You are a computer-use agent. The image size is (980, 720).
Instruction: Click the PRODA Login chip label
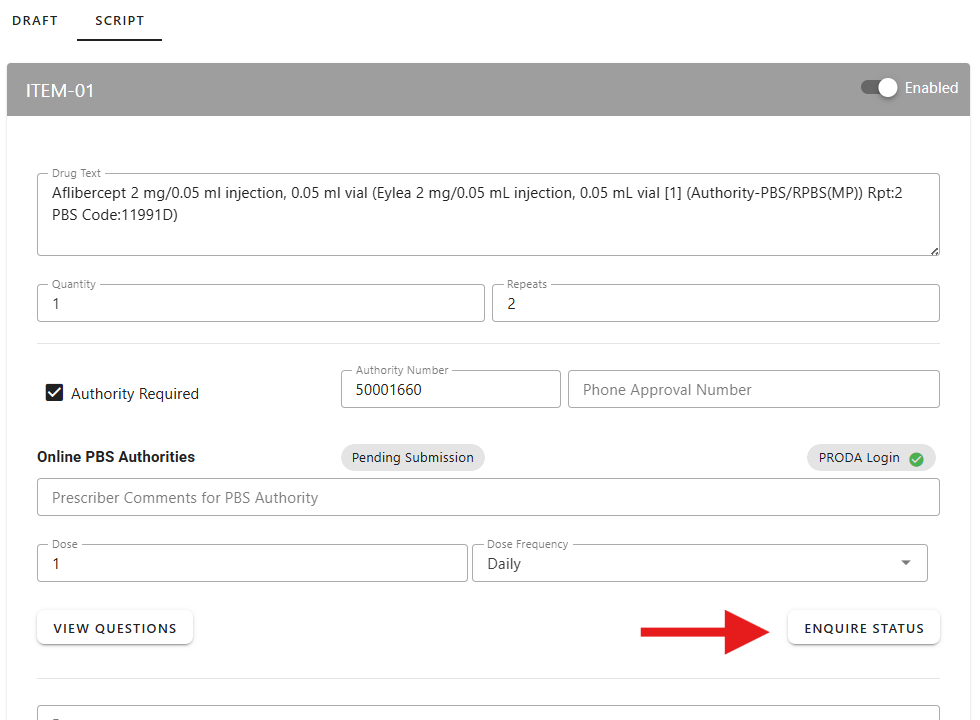pos(859,458)
